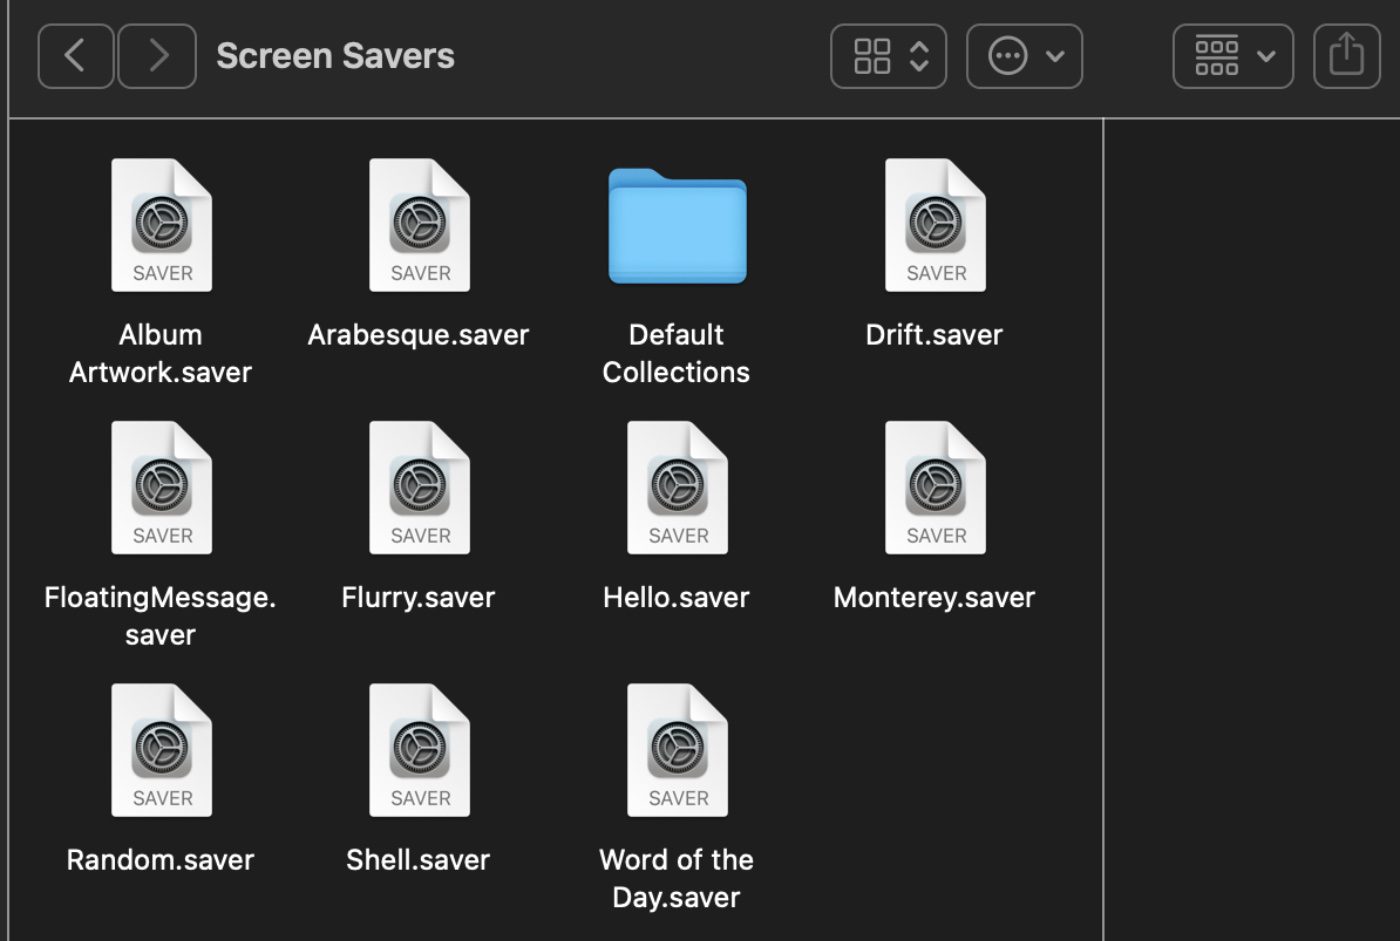
Task: Open the Default Collections folder
Action: pyautogui.click(x=677, y=226)
